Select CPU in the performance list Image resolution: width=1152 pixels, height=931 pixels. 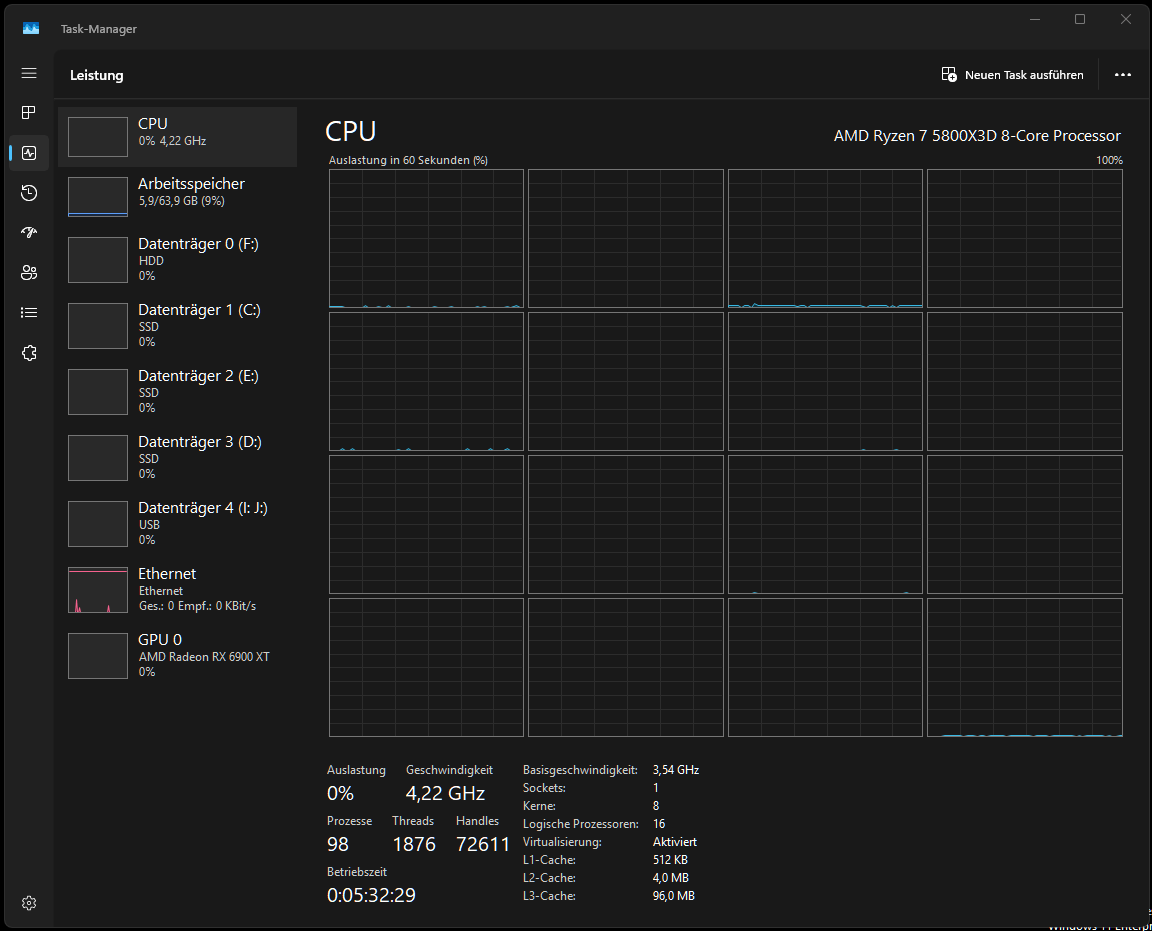[177, 137]
